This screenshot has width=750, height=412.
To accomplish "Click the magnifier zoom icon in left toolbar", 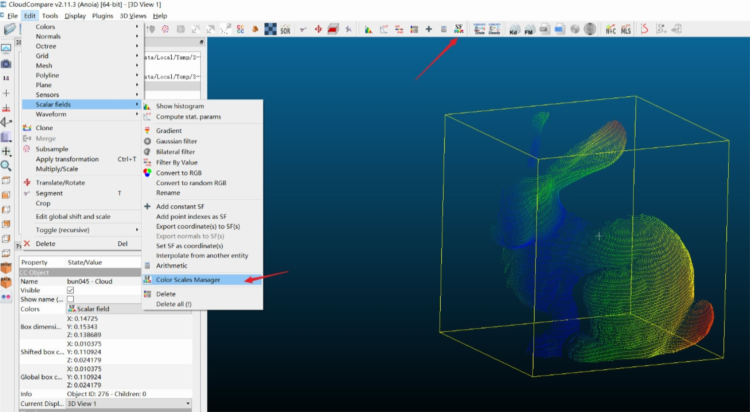I will pos(6,166).
